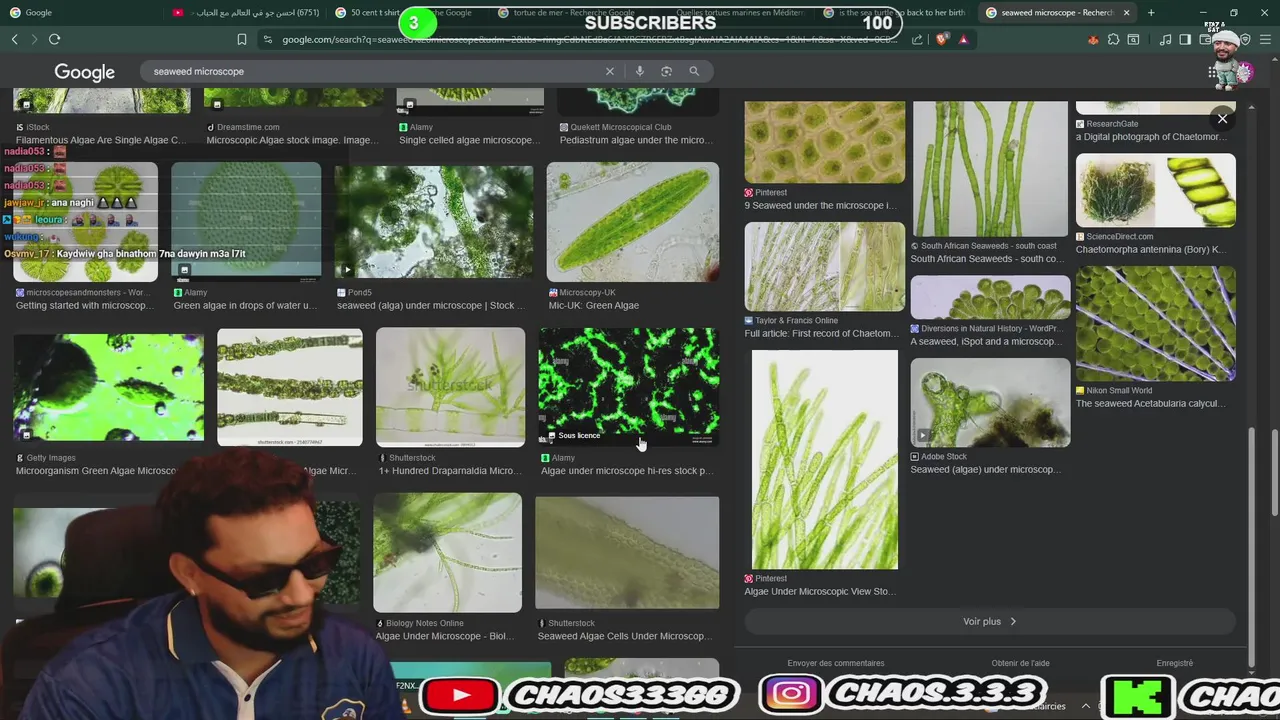Click the Enregistré link
Image resolution: width=1280 pixels, height=720 pixels.
pos(1174,663)
